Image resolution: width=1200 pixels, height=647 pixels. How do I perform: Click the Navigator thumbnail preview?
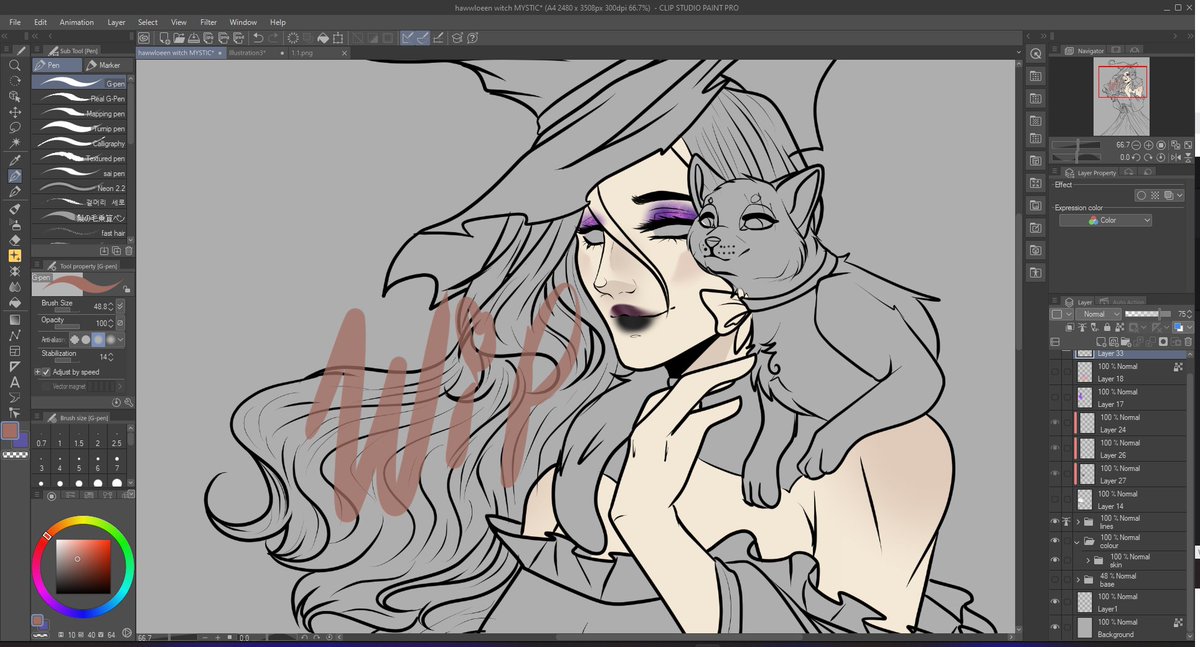pyautogui.click(x=1121, y=97)
